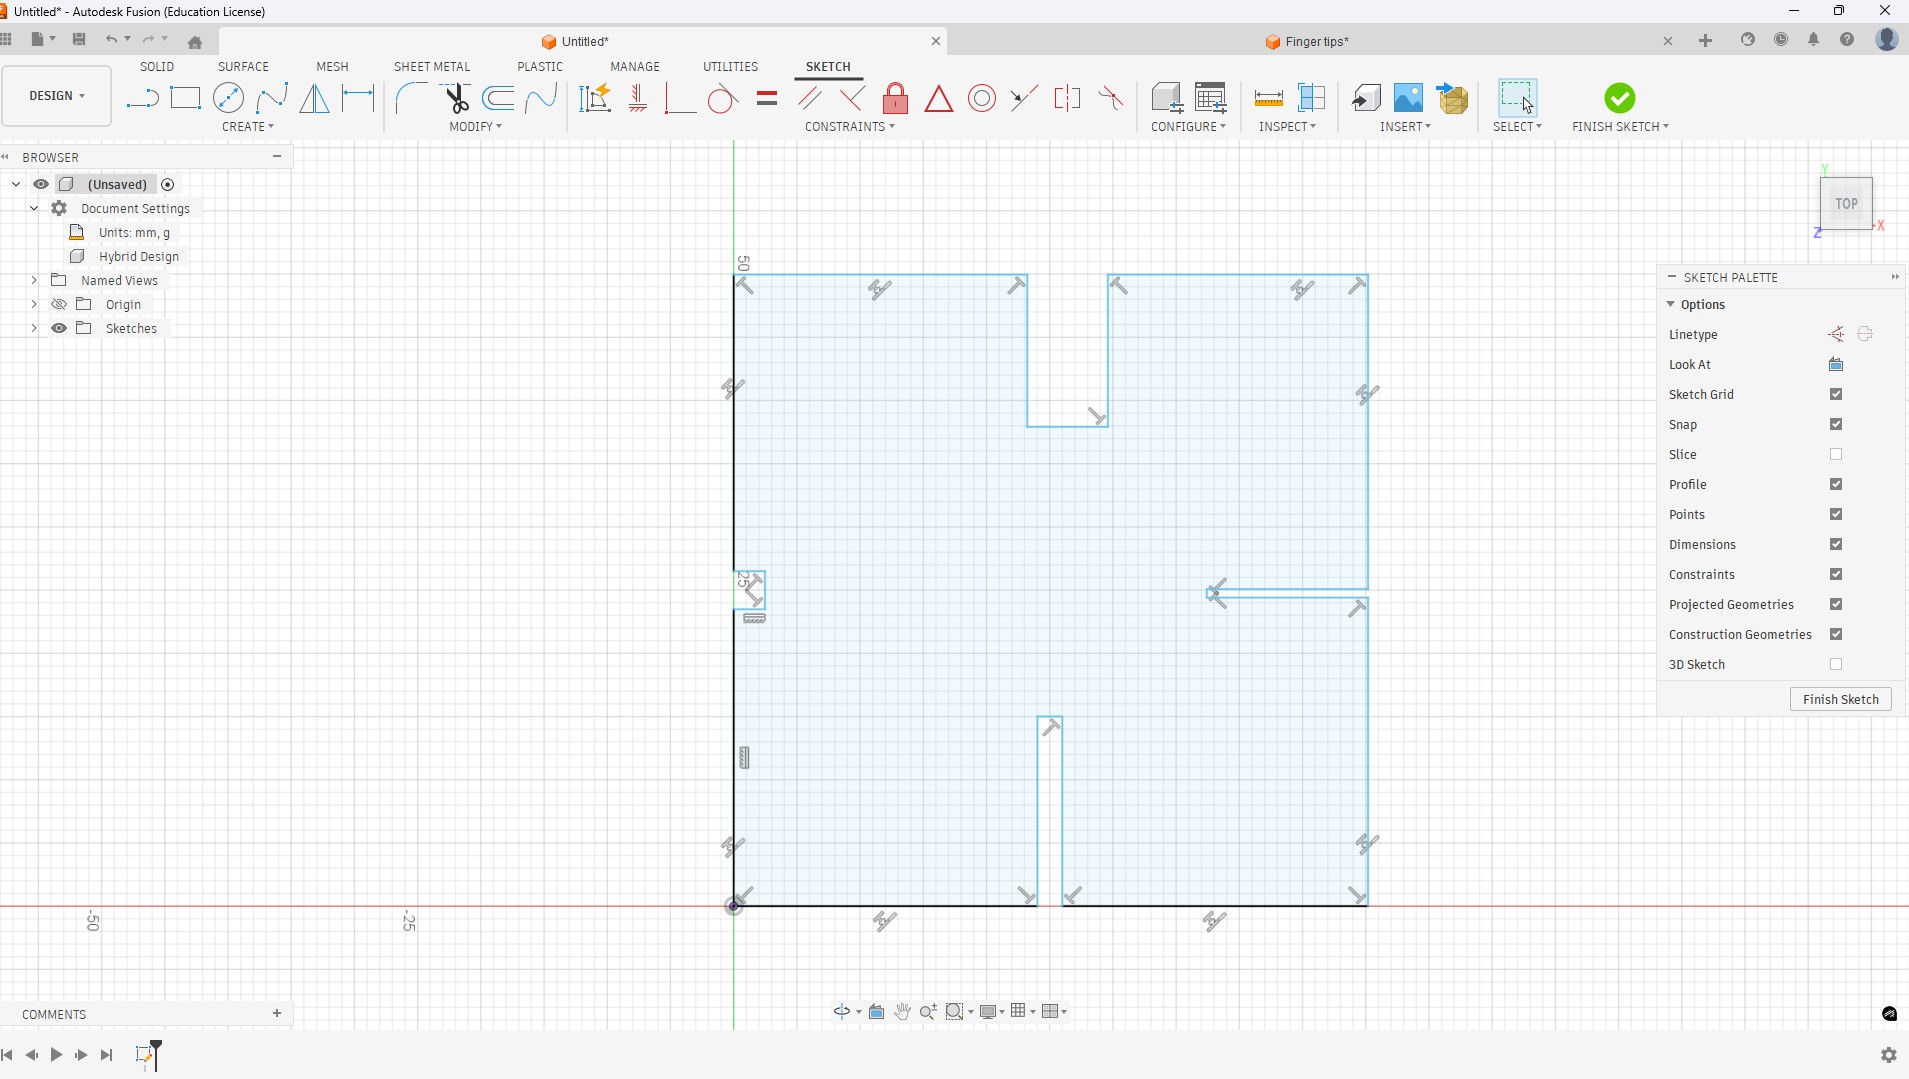Switch to the SOLID tab
Image resolution: width=1909 pixels, height=1079 pixels.
click(157, 67)
